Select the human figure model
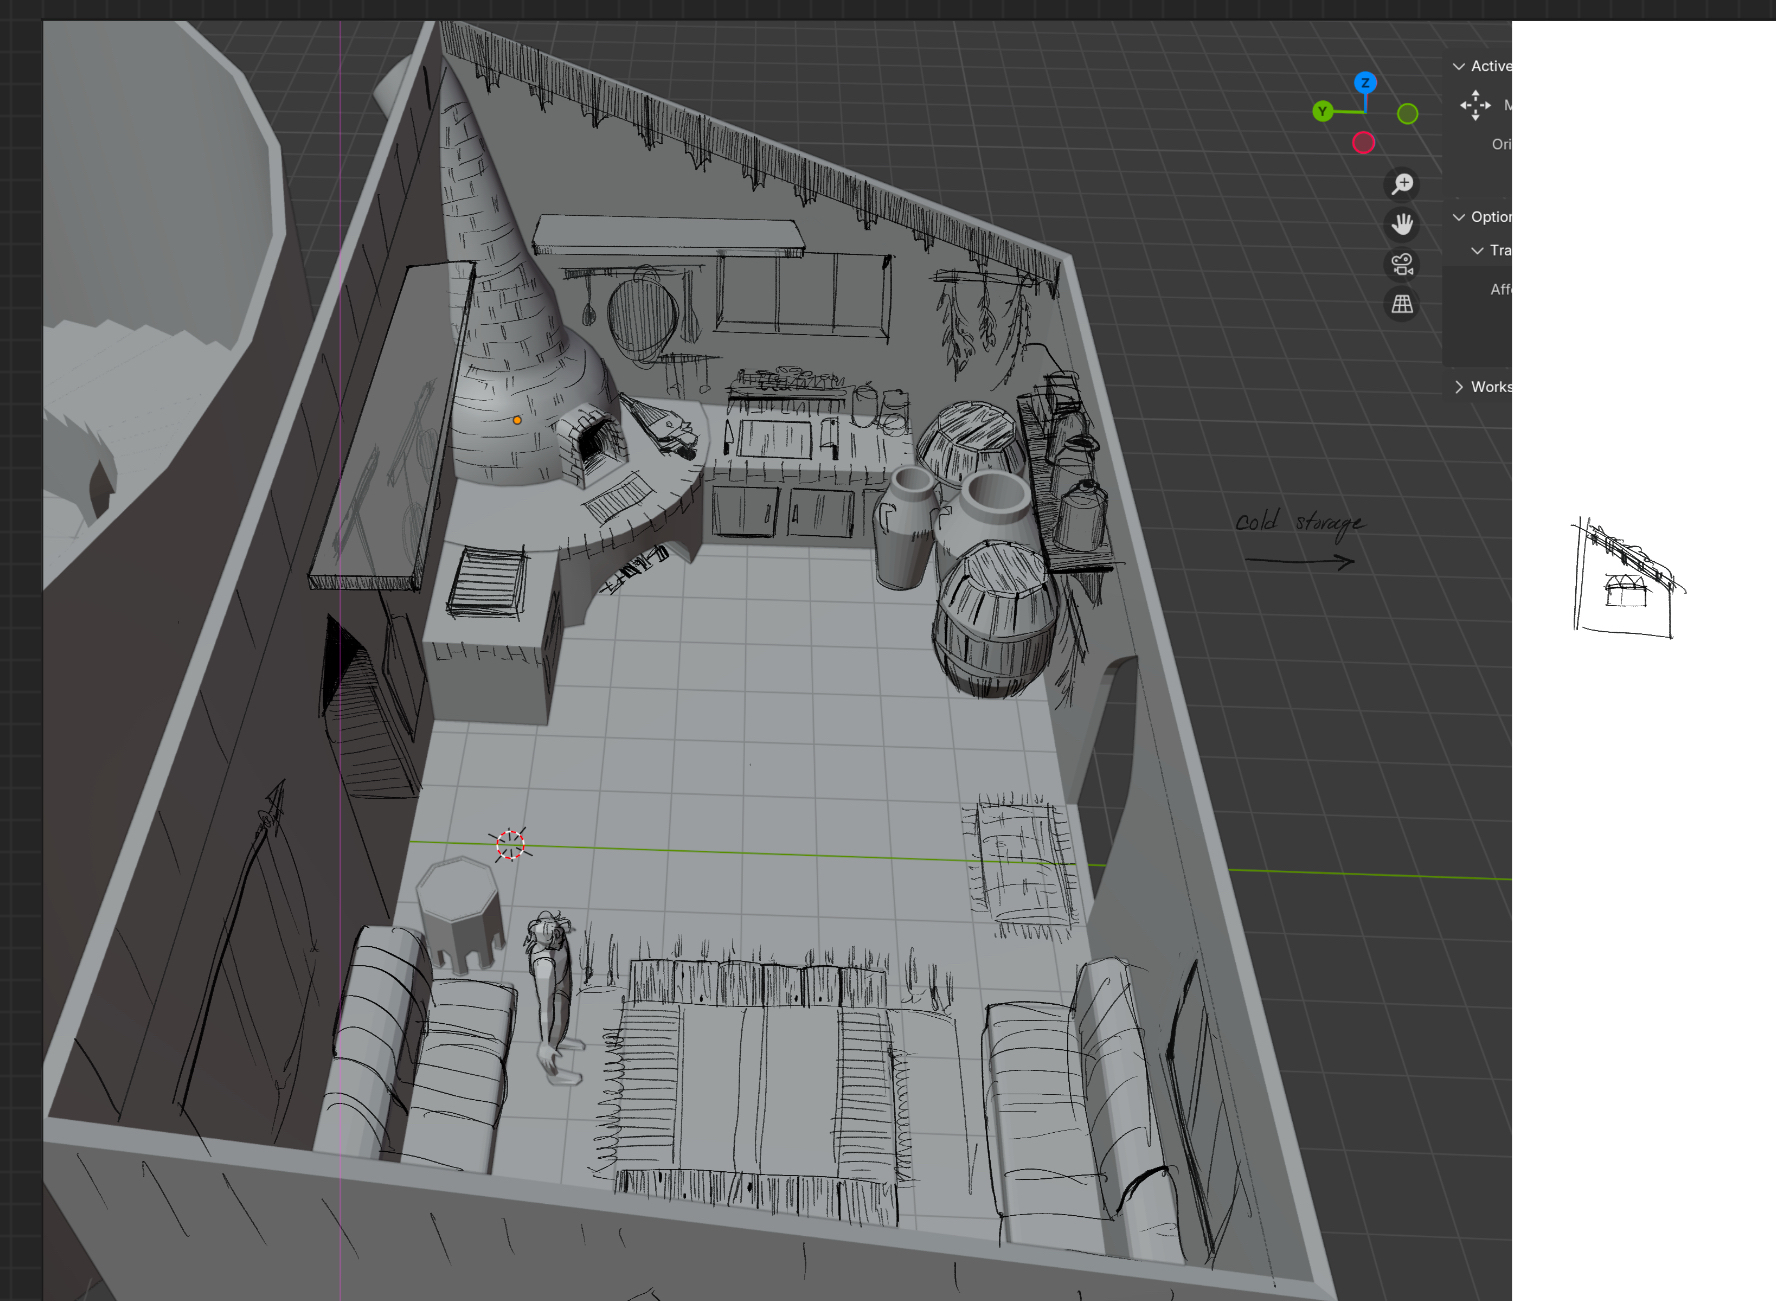The image size is (1776, 1301). point(552,990)
